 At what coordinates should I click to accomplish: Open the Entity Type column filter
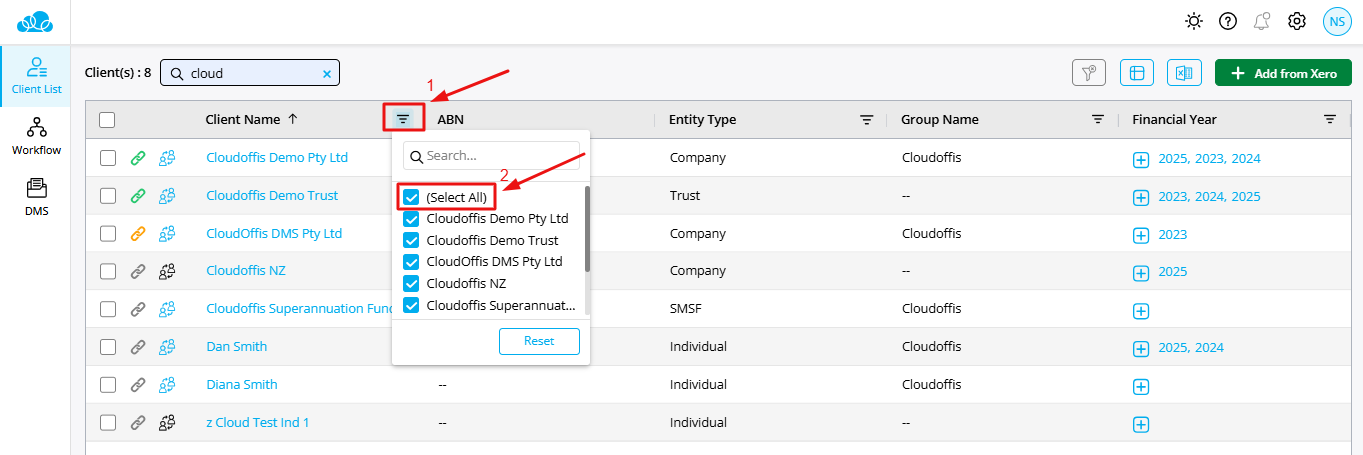pyautogui.click(x=866, y=120)
